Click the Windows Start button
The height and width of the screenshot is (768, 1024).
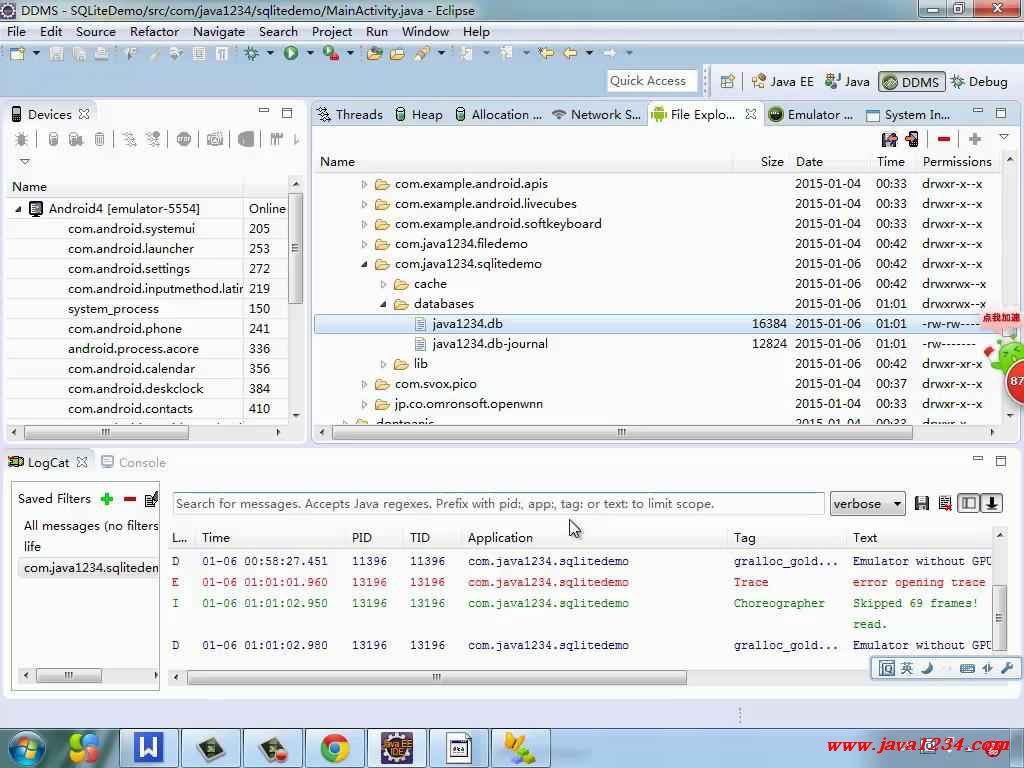click(x=26, y=749)
